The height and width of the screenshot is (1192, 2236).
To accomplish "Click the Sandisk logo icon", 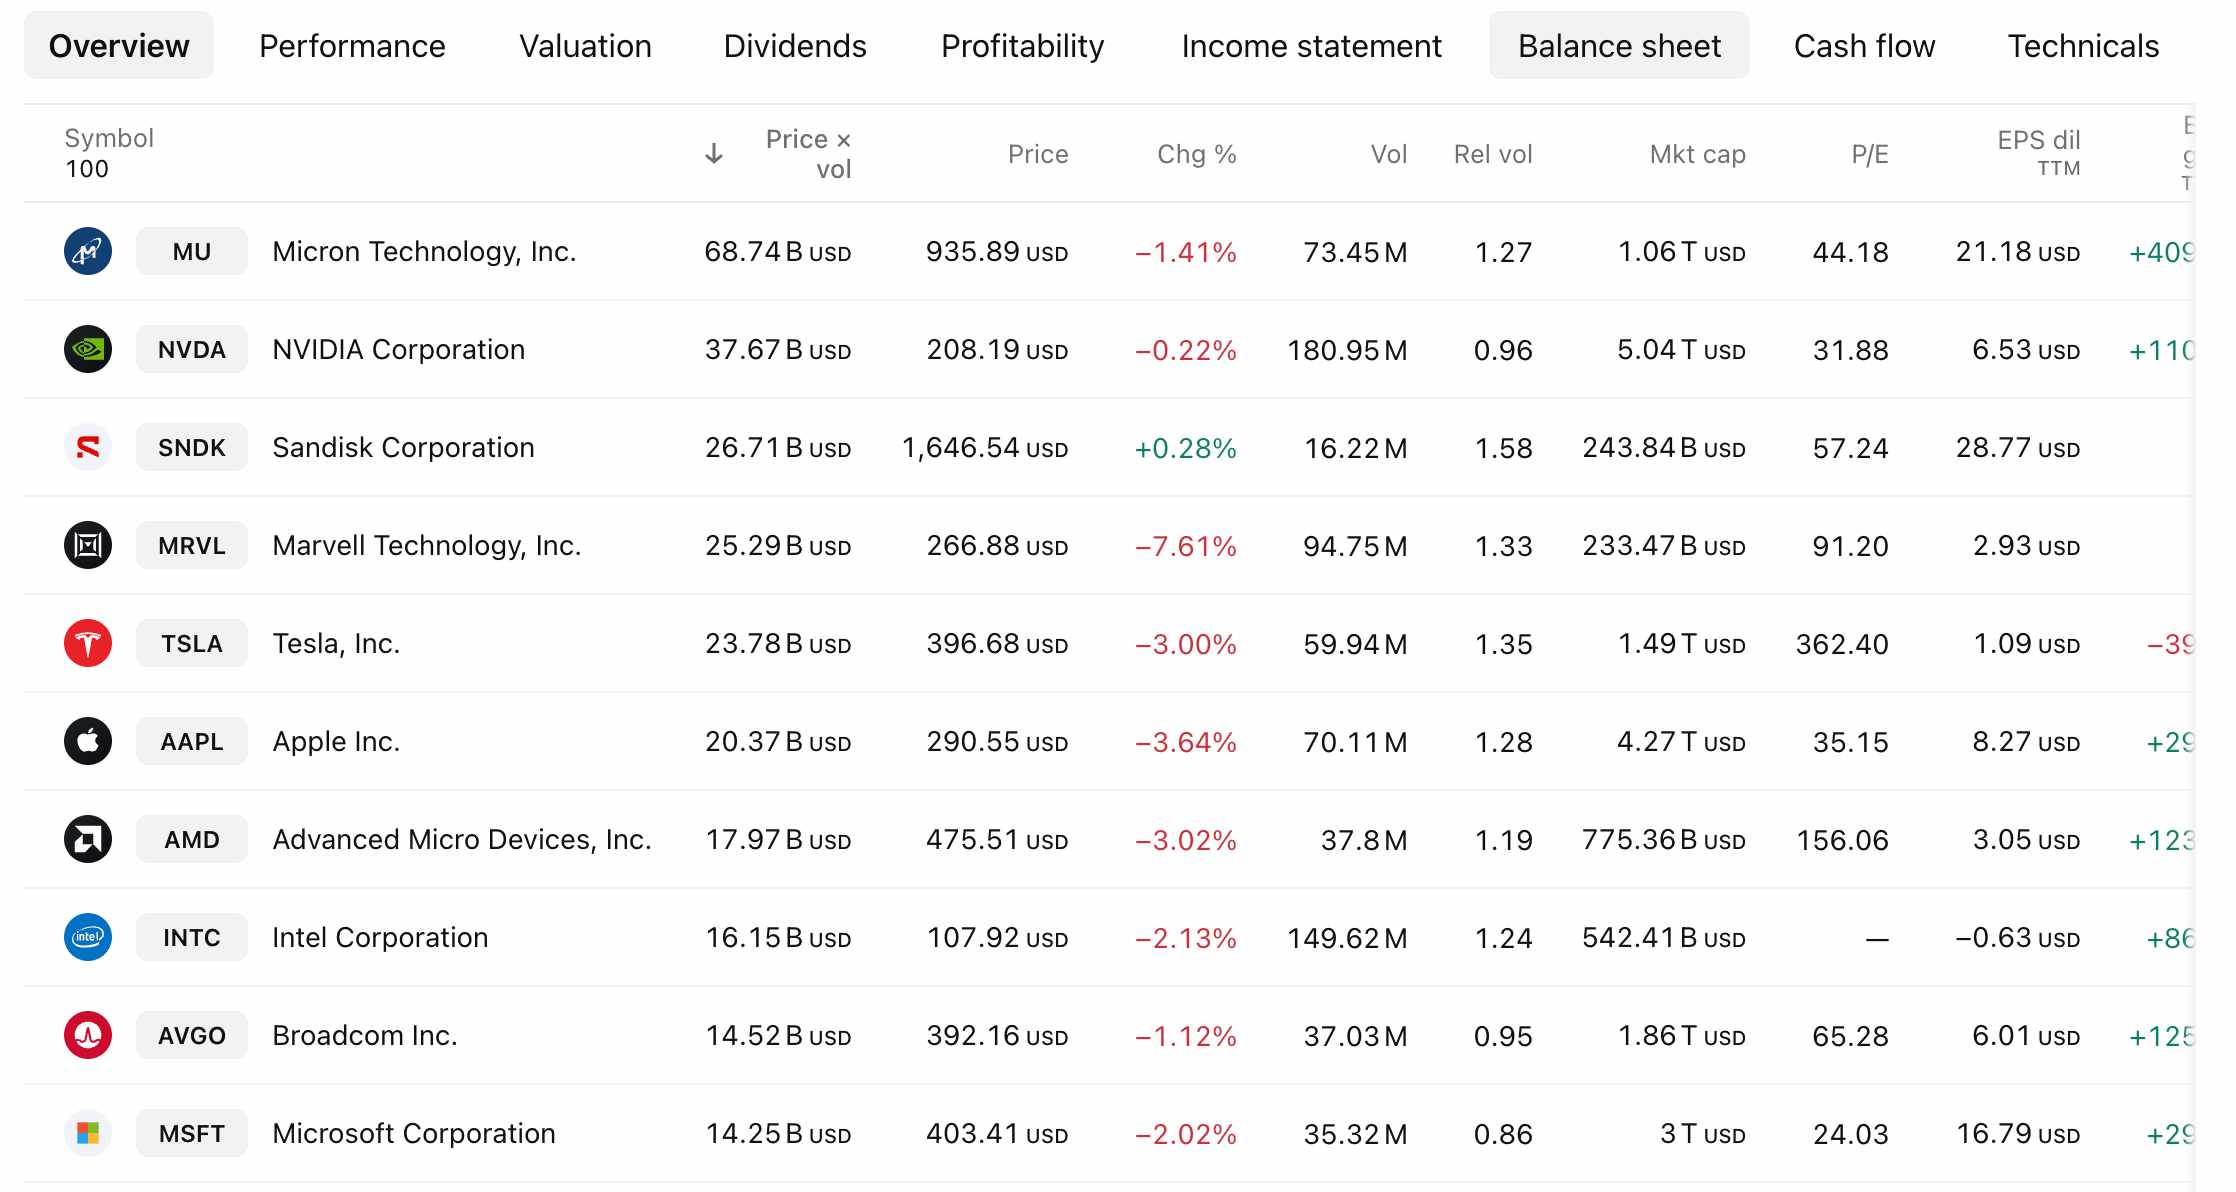I will tap(88, 447).
